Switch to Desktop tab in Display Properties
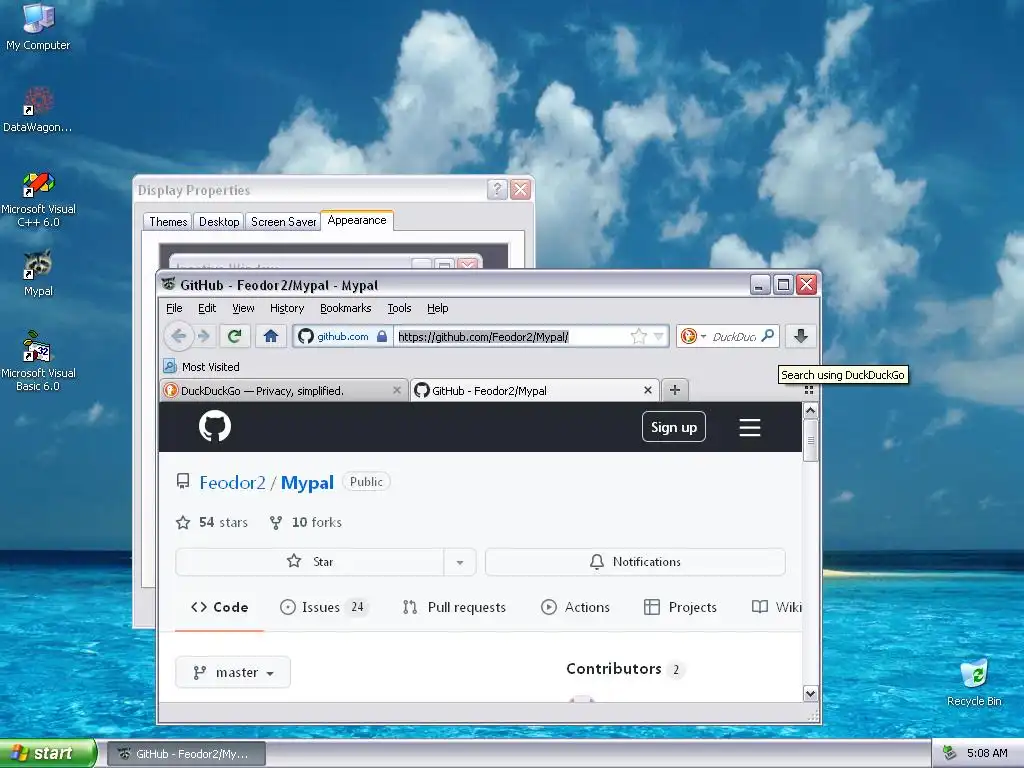Viewport: 1024px width, 768px height. point(219,222)
